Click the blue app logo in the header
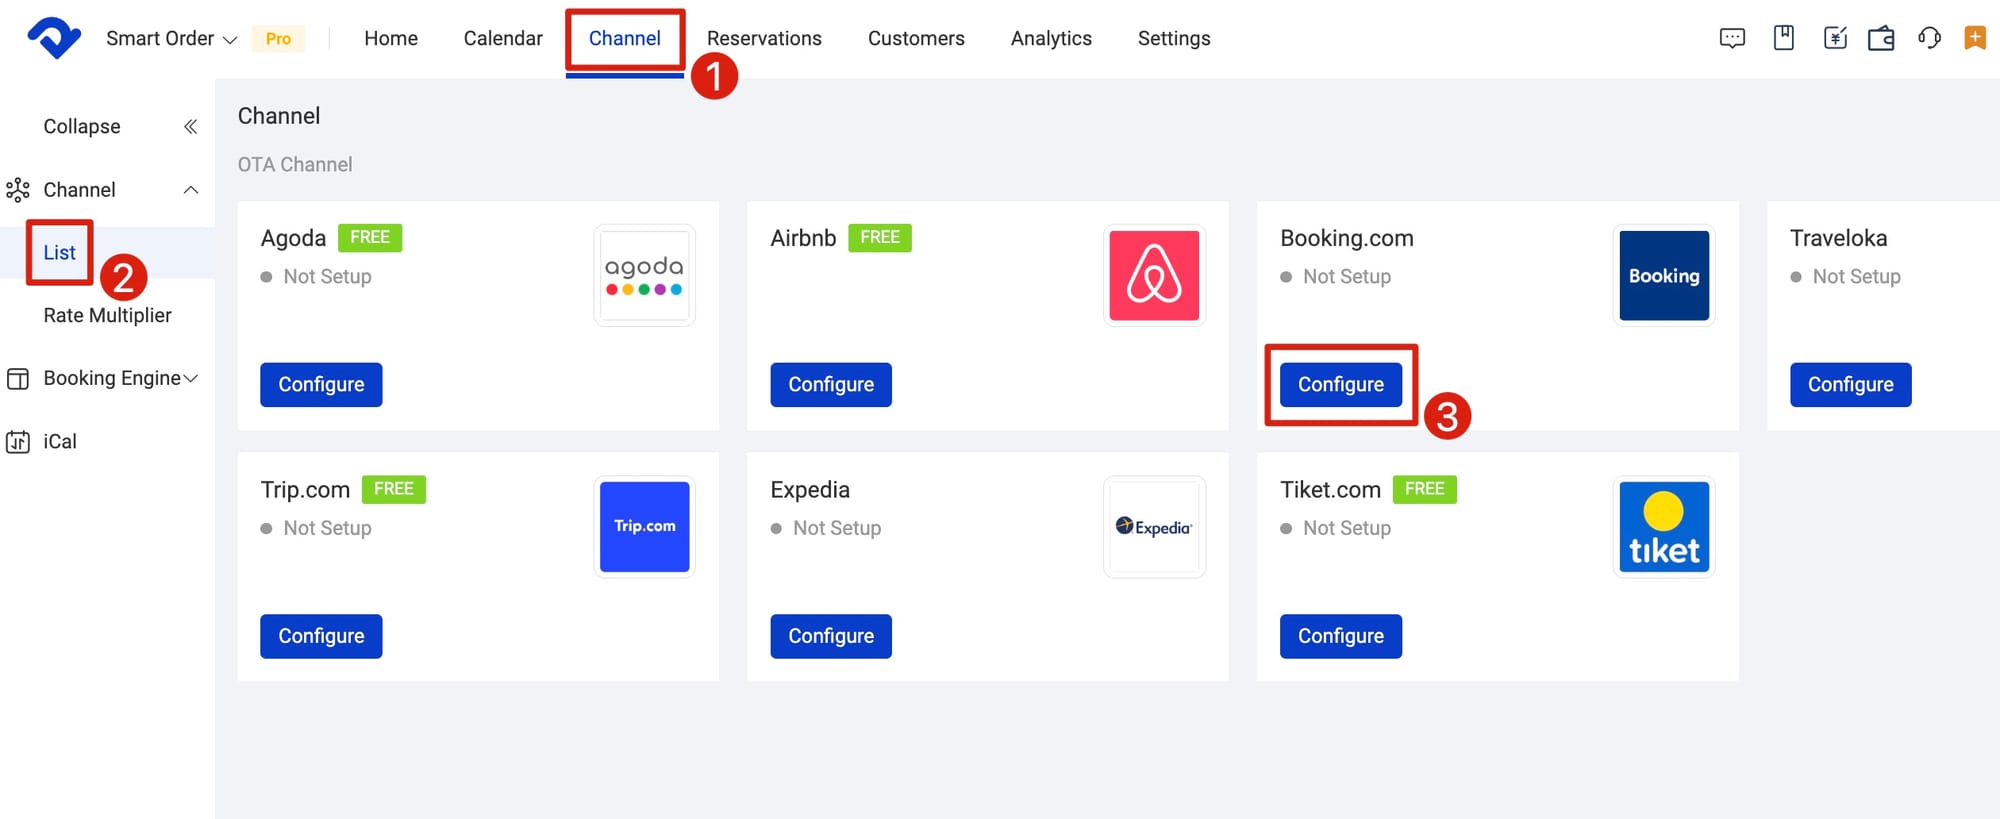This screenshot has width=2000, height=819. [x=54, y=38]
